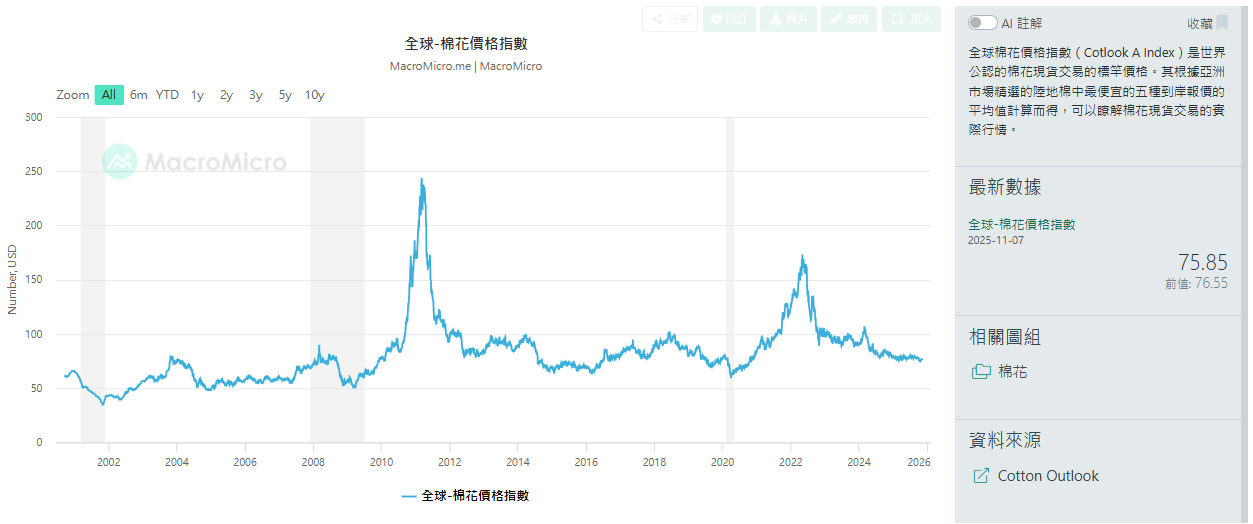Image resolution: width=1253 pixels, height=524 pixels.
Task: Set zoom range to YTD
Action: click(168, 95)
